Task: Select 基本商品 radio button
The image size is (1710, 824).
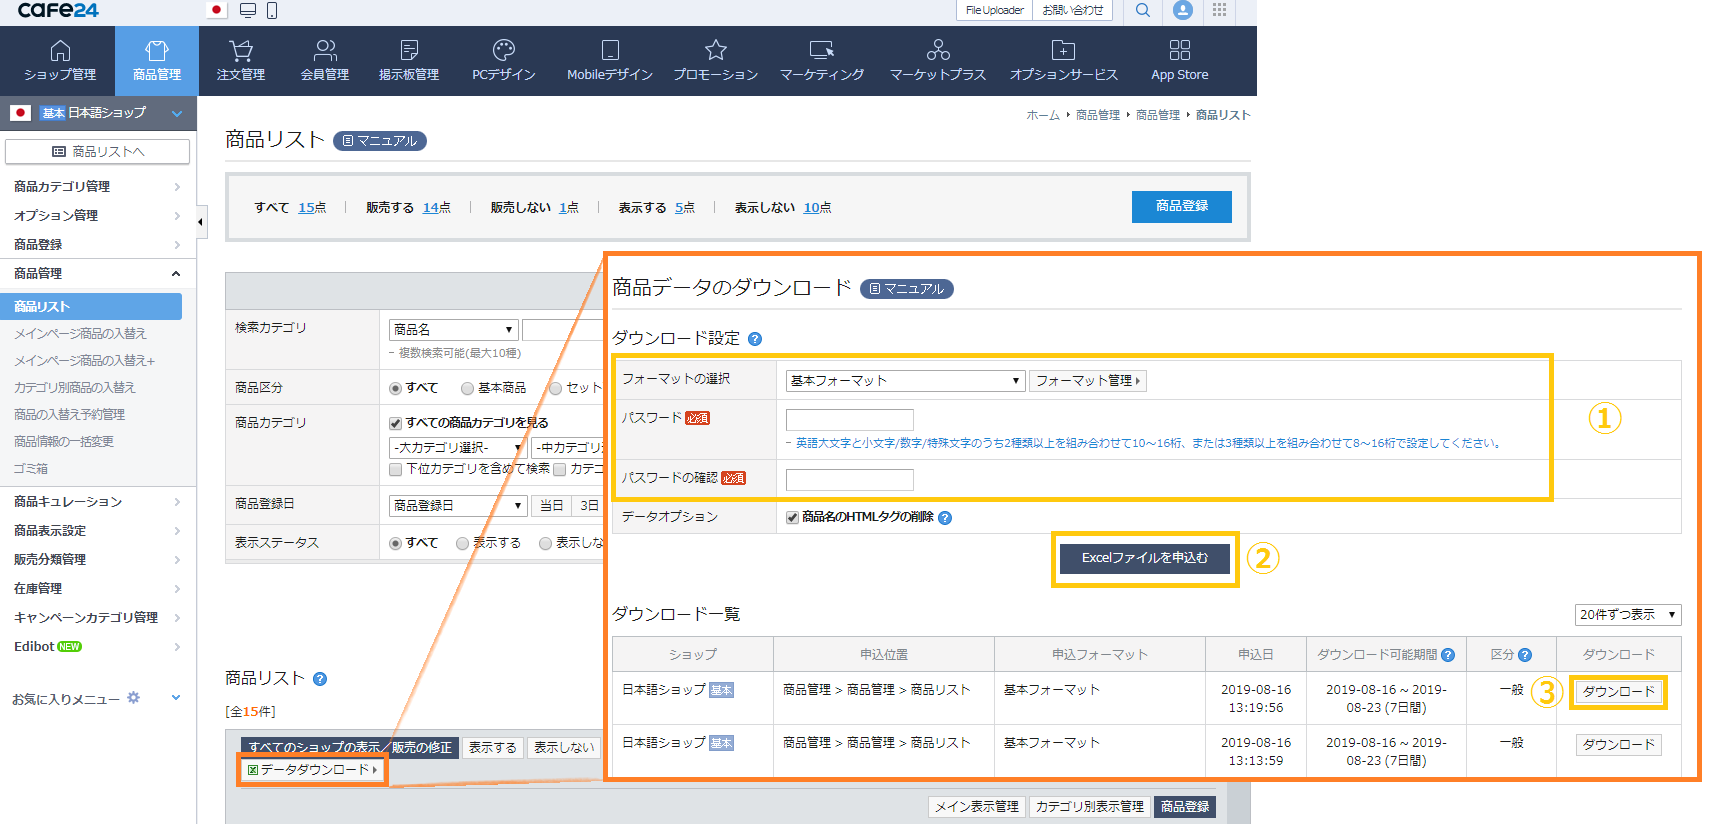Action: click(x=467, y=388)
